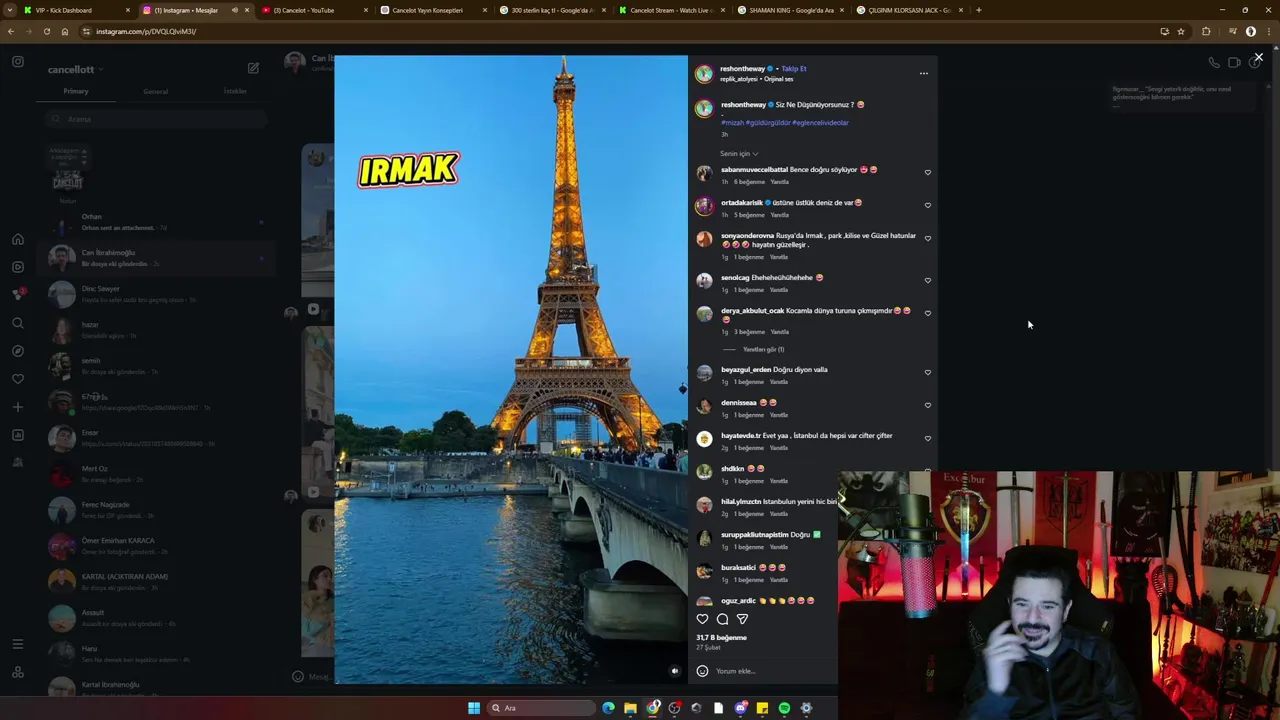Viewport: 1280px width, 720px height.
Task: Open the emoji picker in the comment box
Action: (x=702, y=671)
